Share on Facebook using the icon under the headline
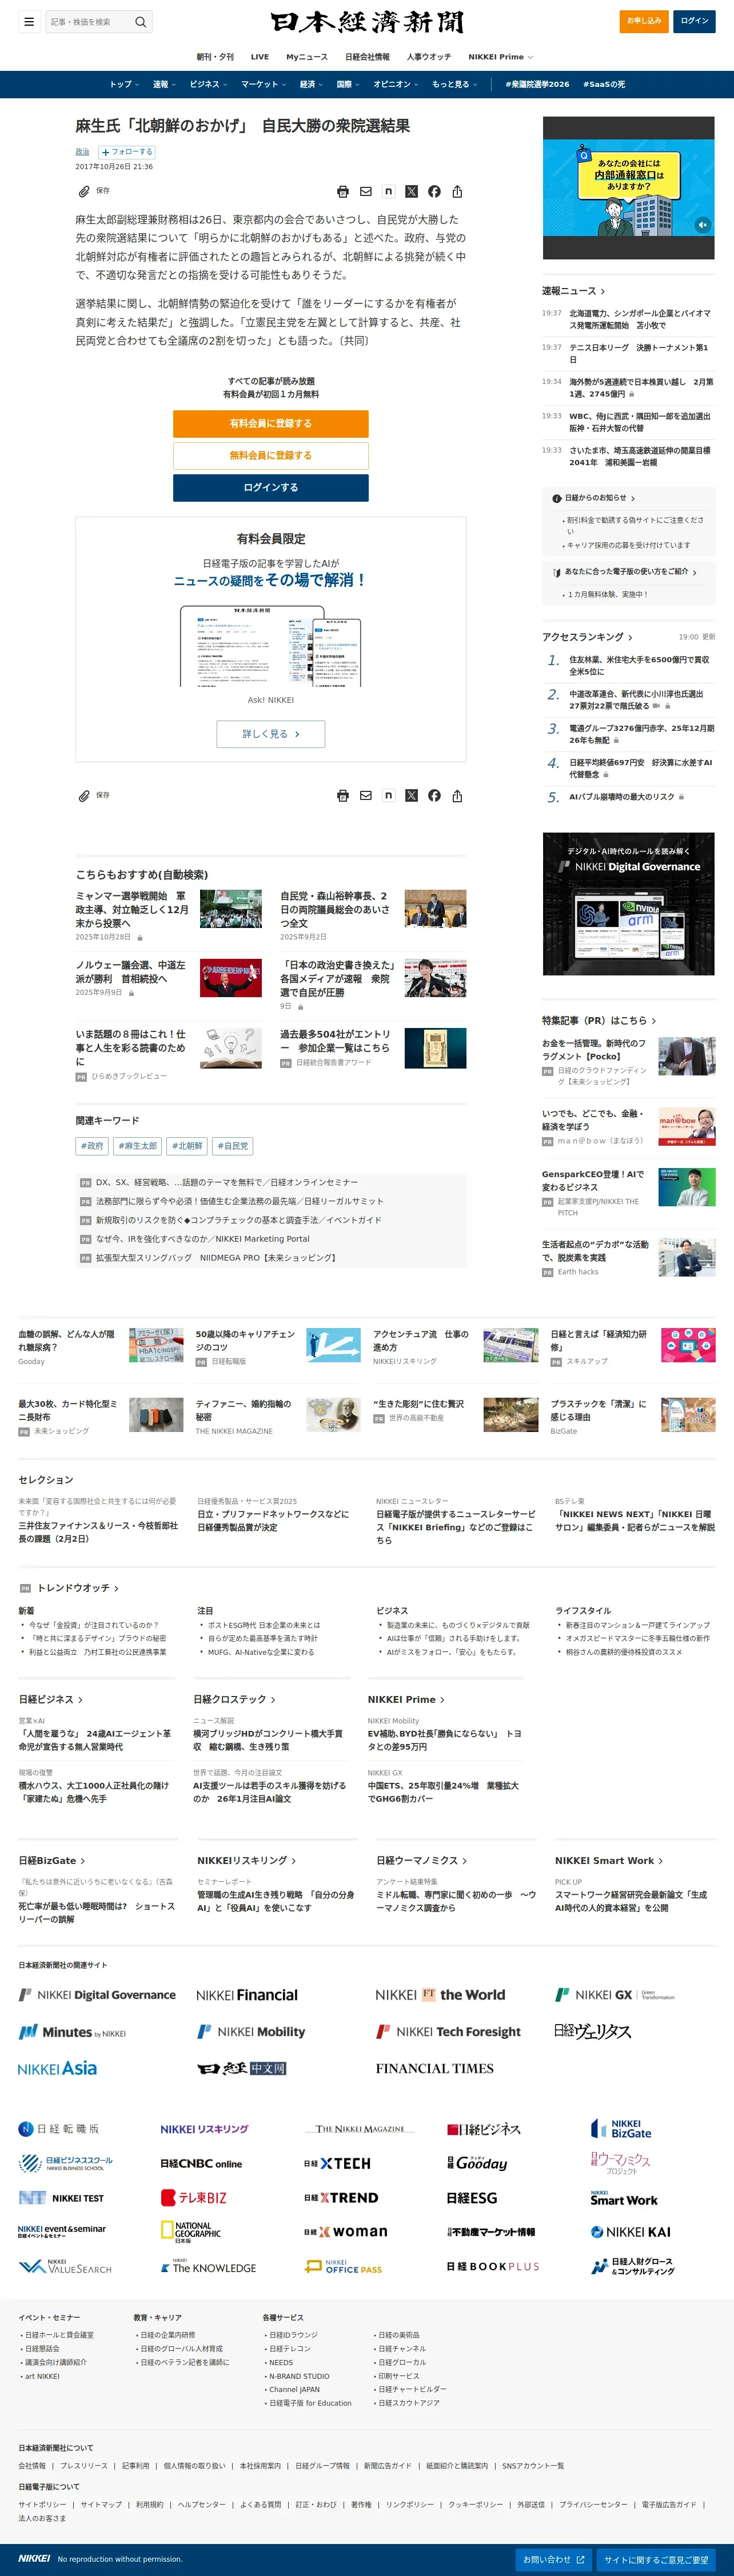734x2576 pixels. [x=434, y=191]
